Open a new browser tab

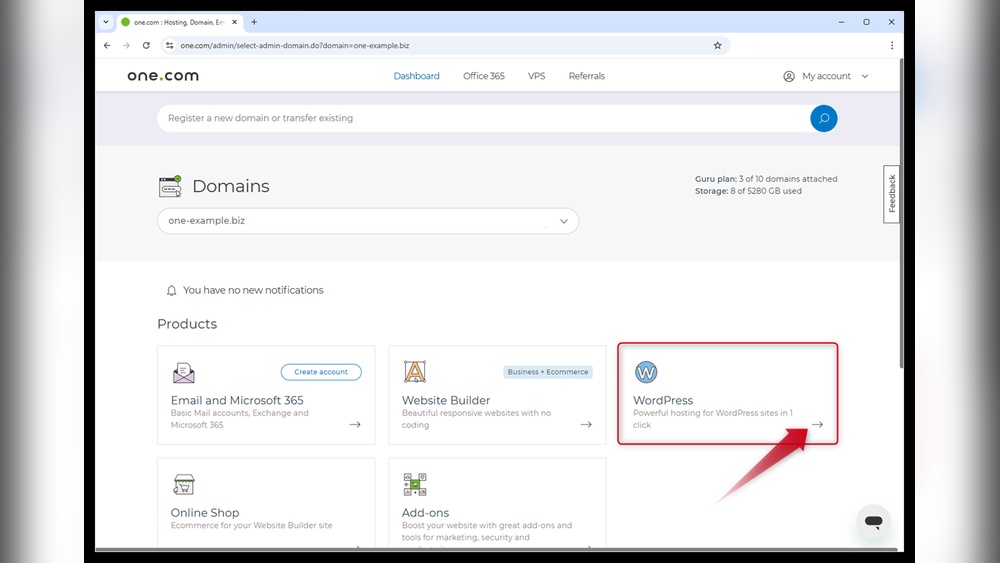pos(254,22)
